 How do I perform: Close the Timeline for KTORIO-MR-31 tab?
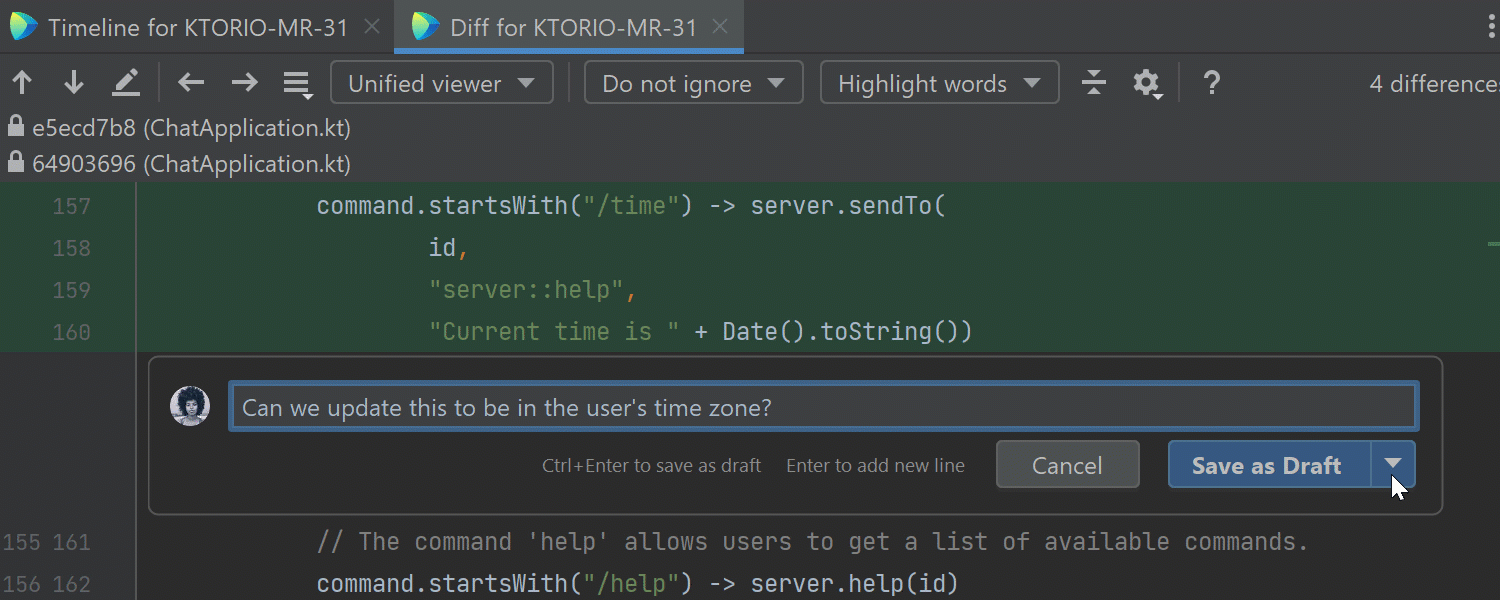pyautogui.click(x=372, y=27)
